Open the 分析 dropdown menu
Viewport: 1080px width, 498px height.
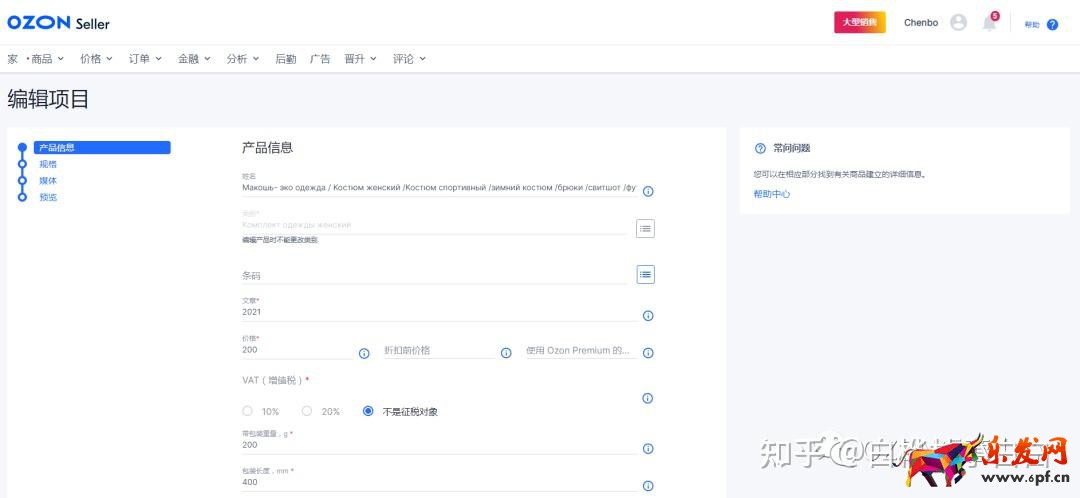tap(242, 59)
